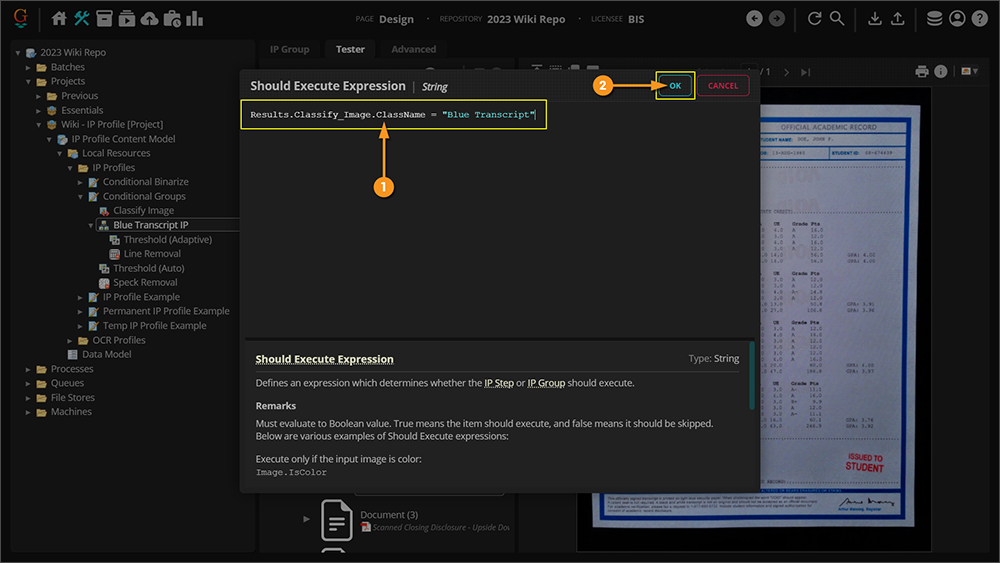Expand the Batches folder
The height and width of the screenshot is (563, 1000).
(28, 67)
